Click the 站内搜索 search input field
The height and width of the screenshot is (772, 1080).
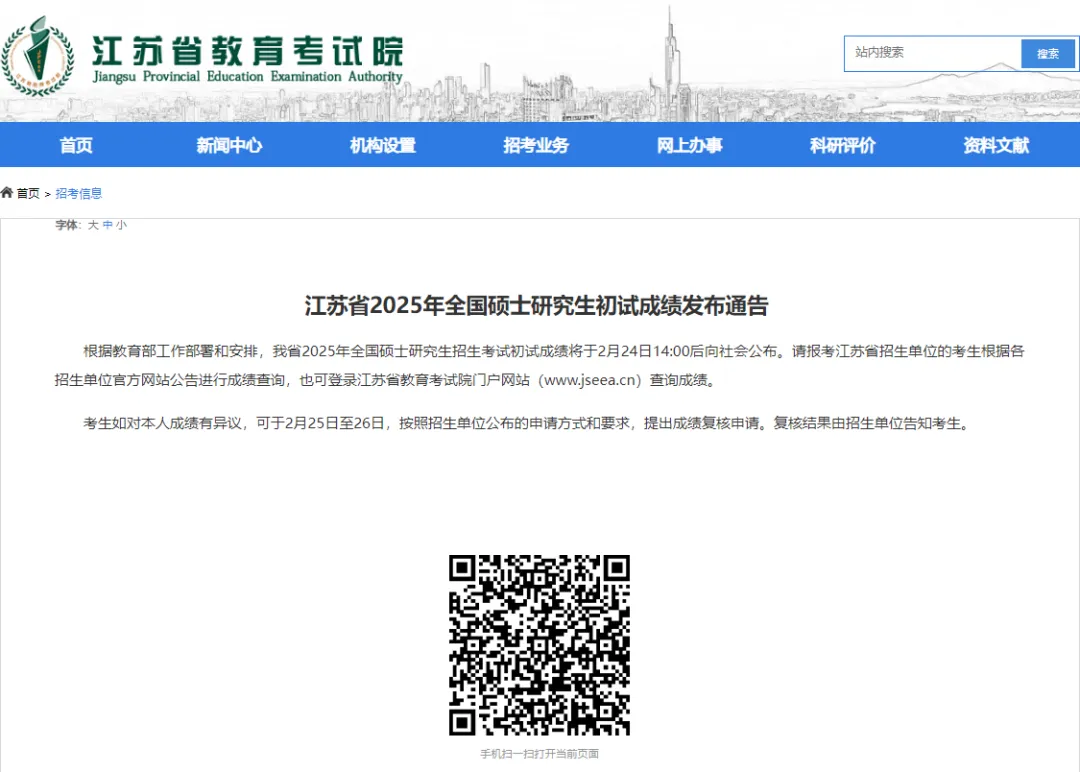click(x=933, y=53)
